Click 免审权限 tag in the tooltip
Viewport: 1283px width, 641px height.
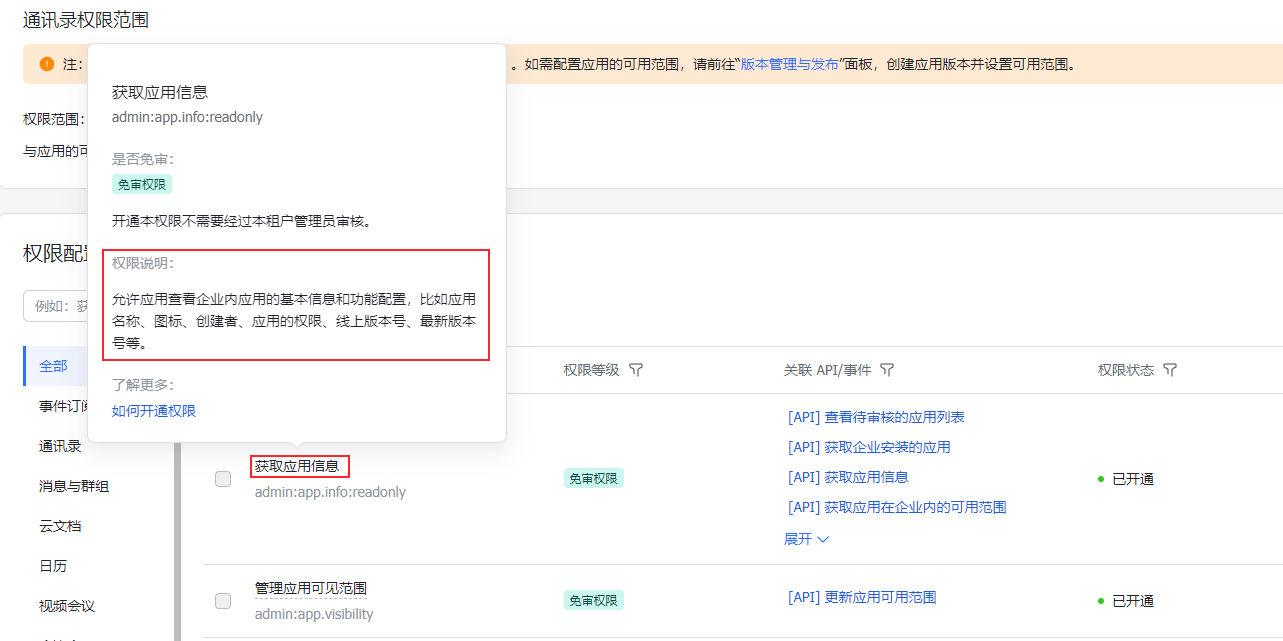click(142, 184)
